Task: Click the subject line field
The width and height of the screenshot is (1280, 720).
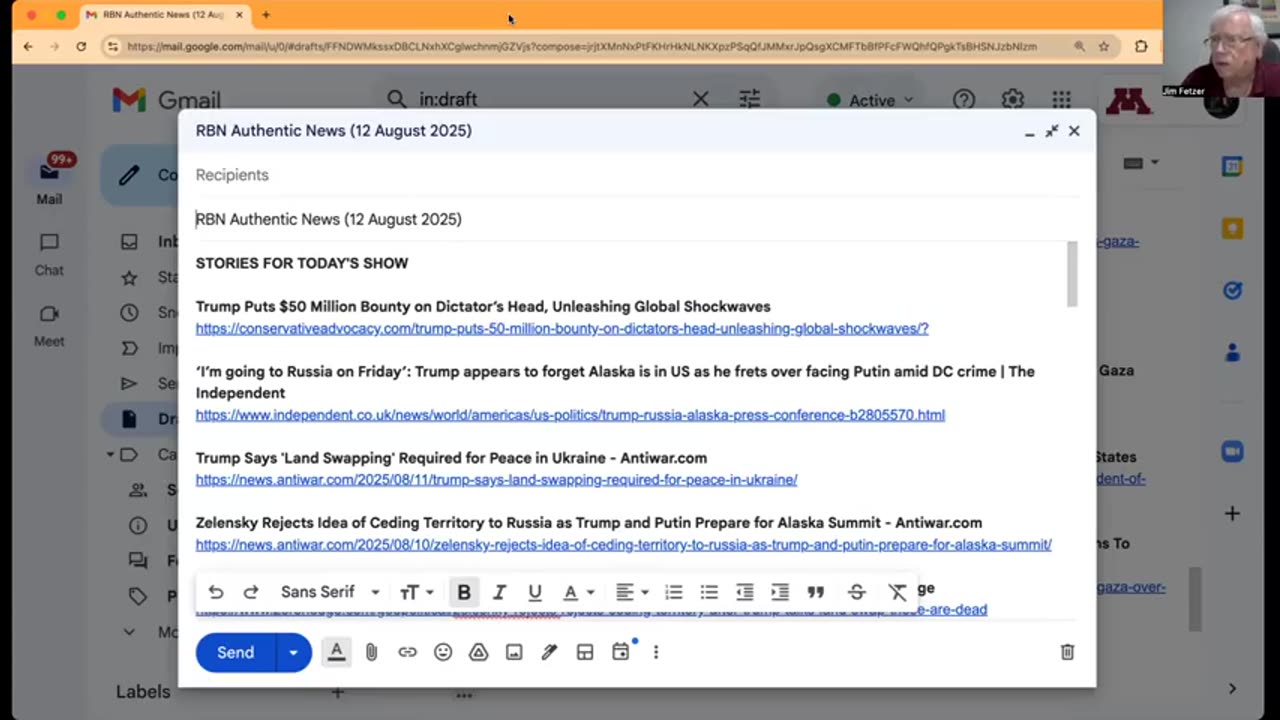Action: click(636, 219)
